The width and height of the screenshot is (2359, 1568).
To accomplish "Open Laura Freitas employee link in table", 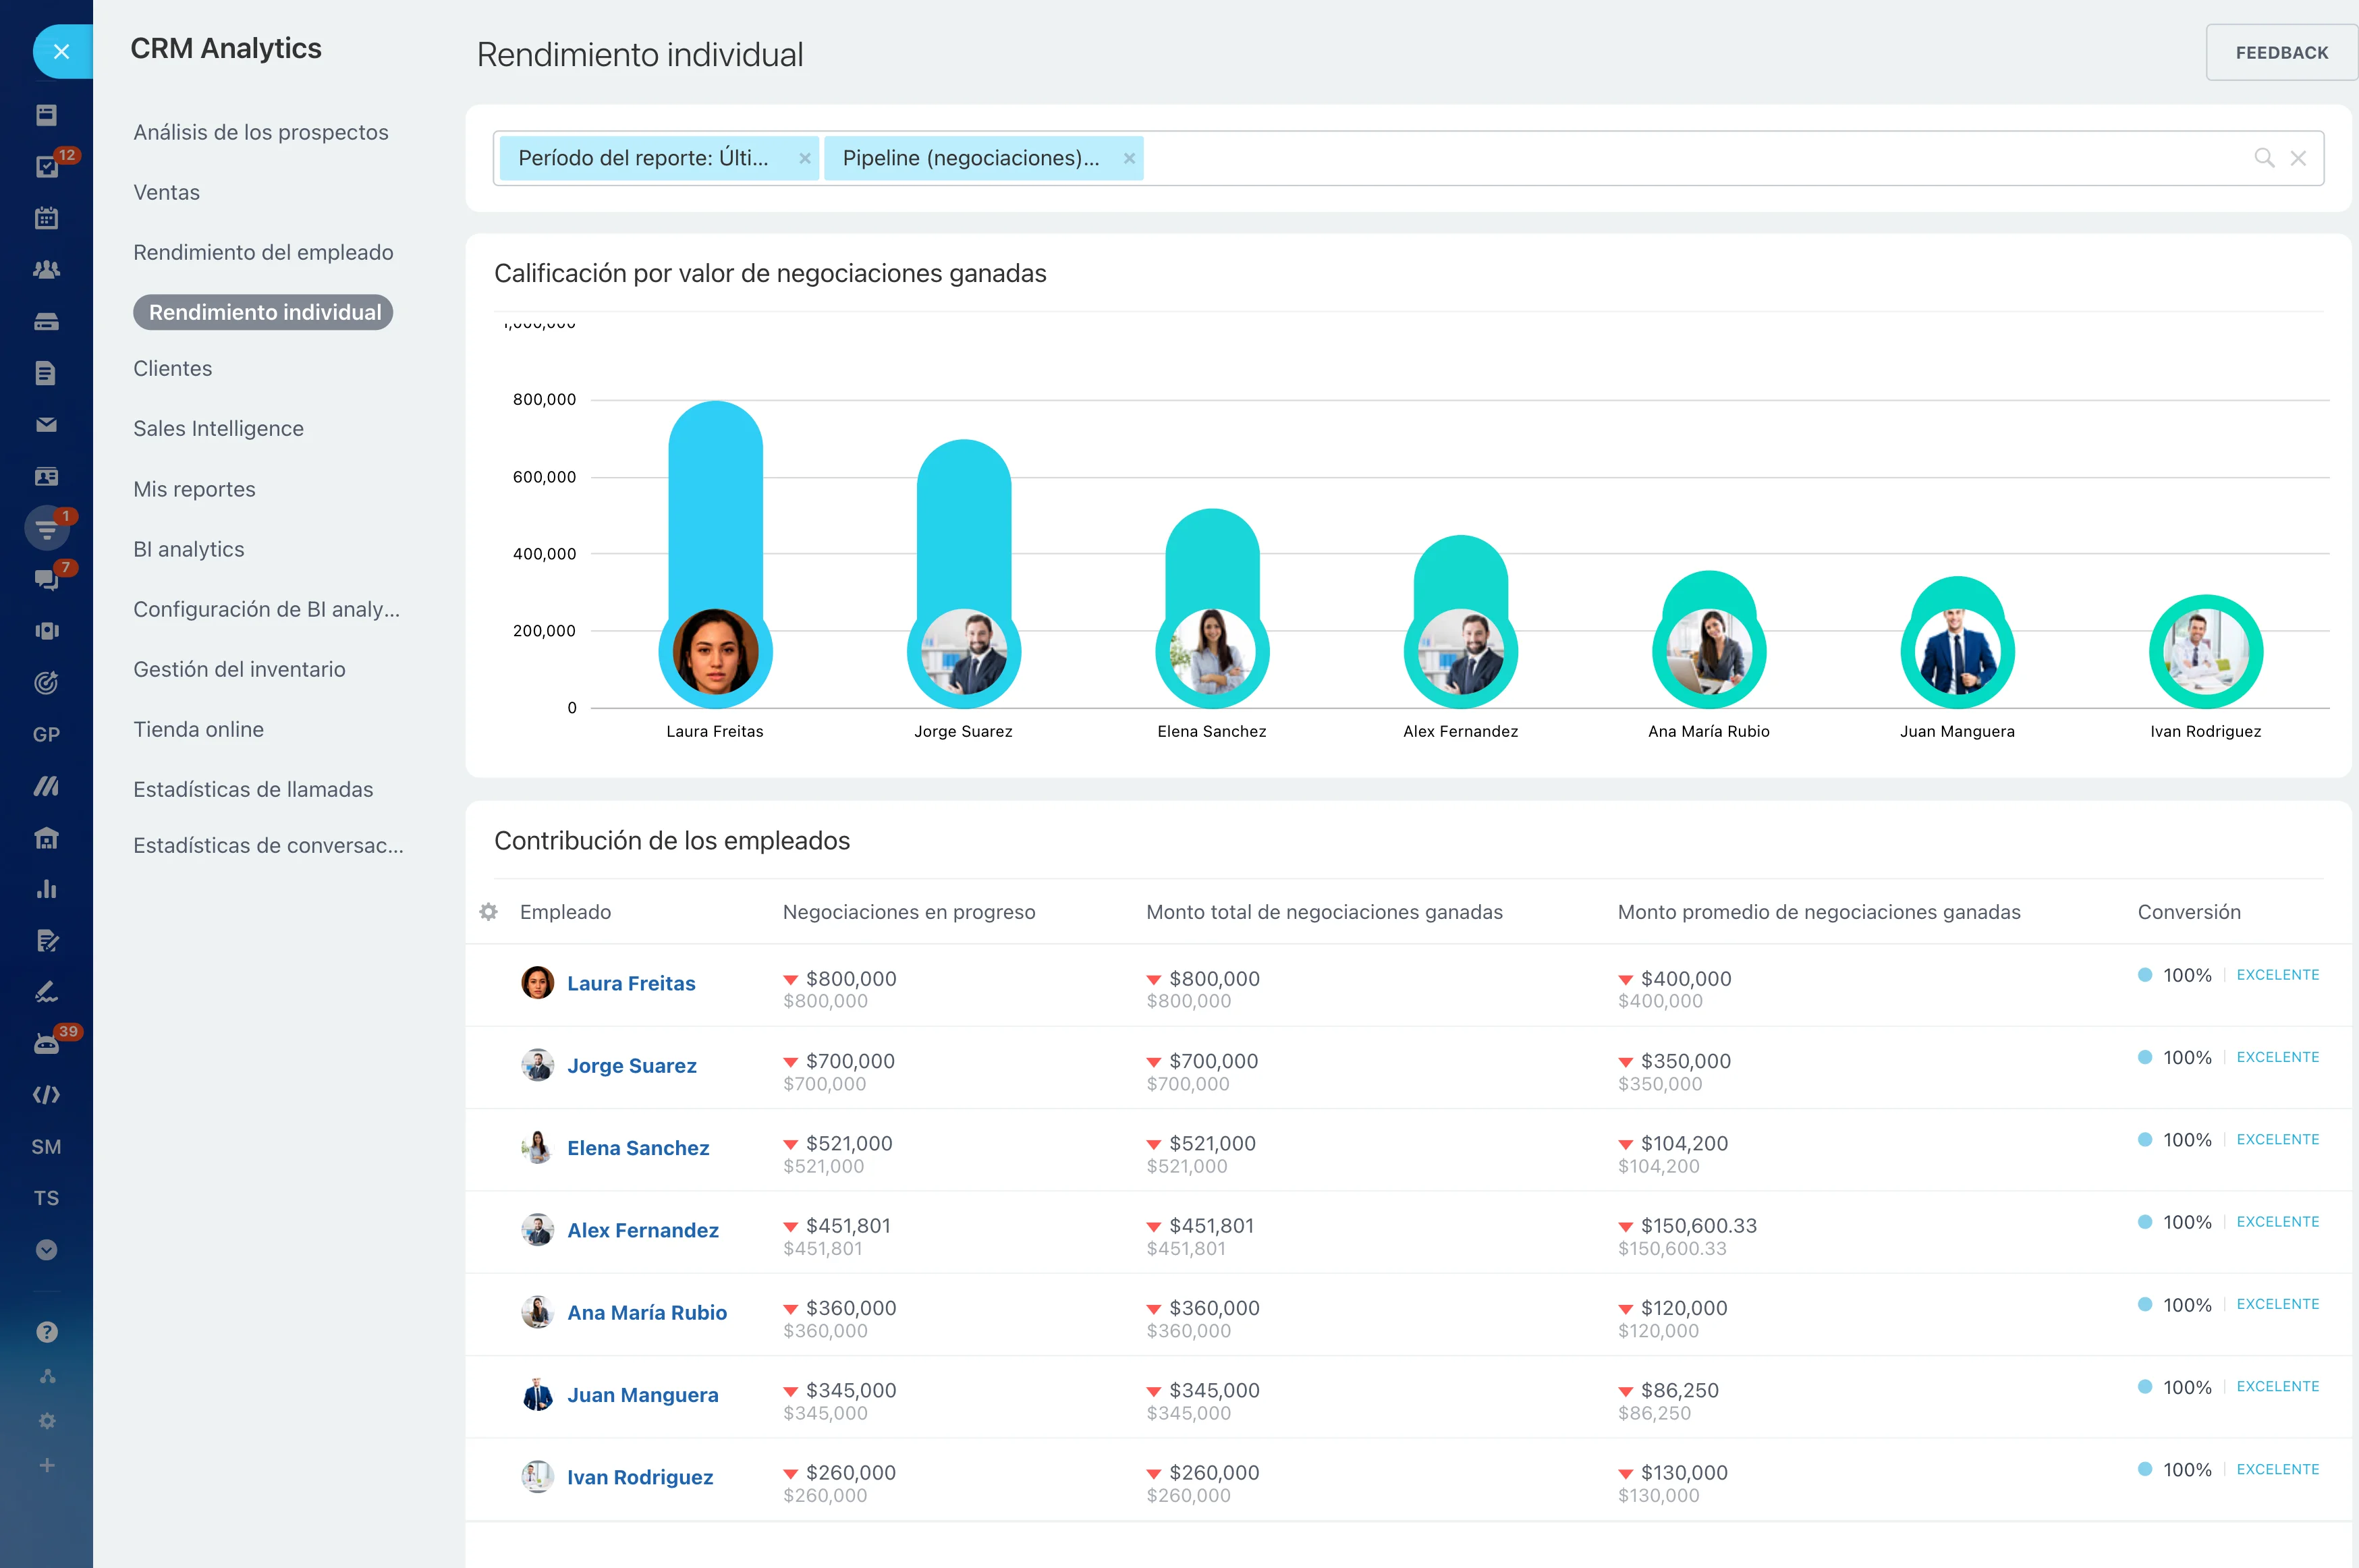I will [x=631, y=983].
